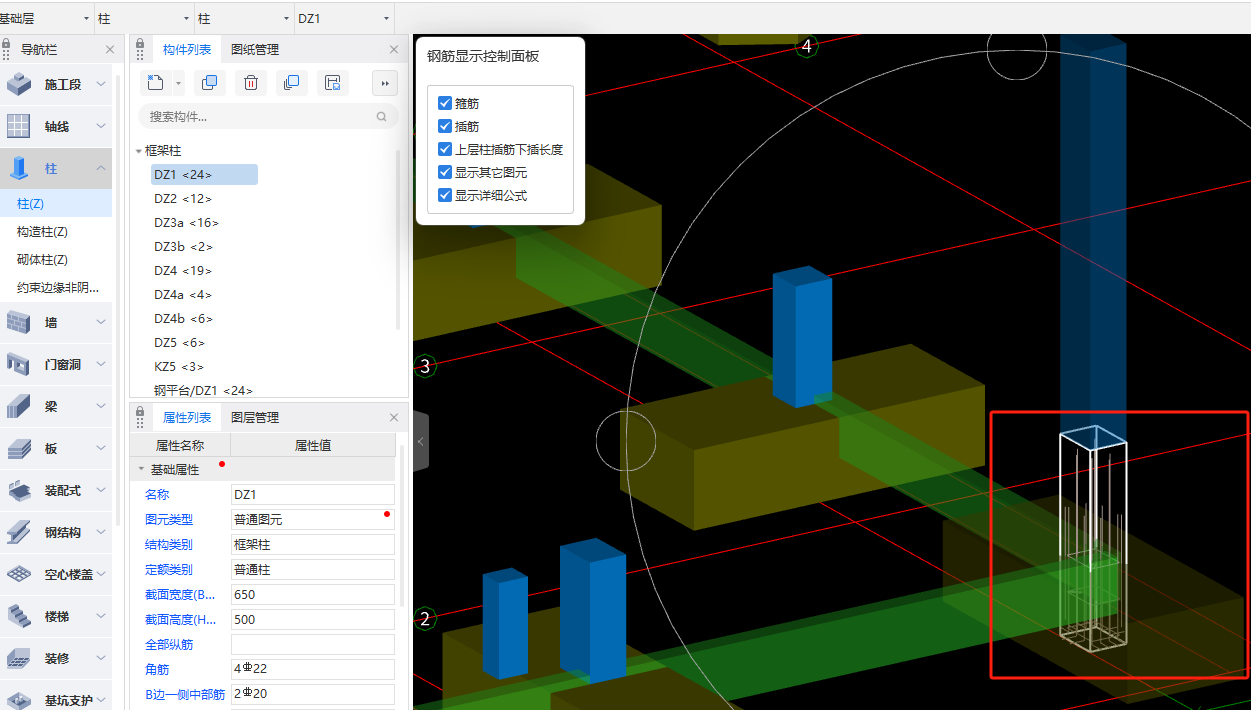Click the save component archive icon
The height and width of the screenshot is (710, 1251).
pos(333,83)
